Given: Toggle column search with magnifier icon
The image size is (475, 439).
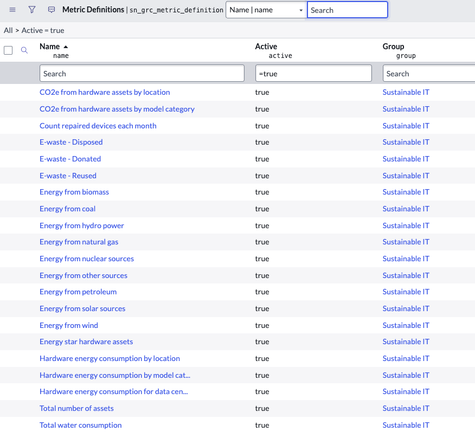Looking at the screenshot, I should [24, 50].
